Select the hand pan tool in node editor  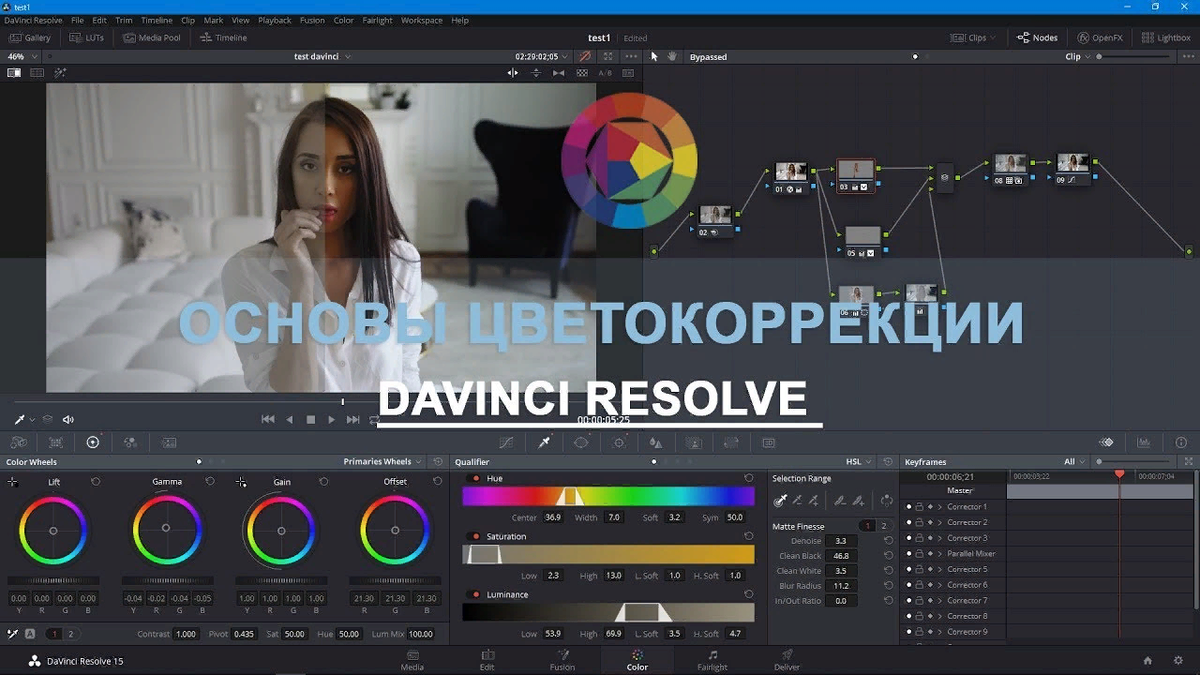click(x=672, y=57)
